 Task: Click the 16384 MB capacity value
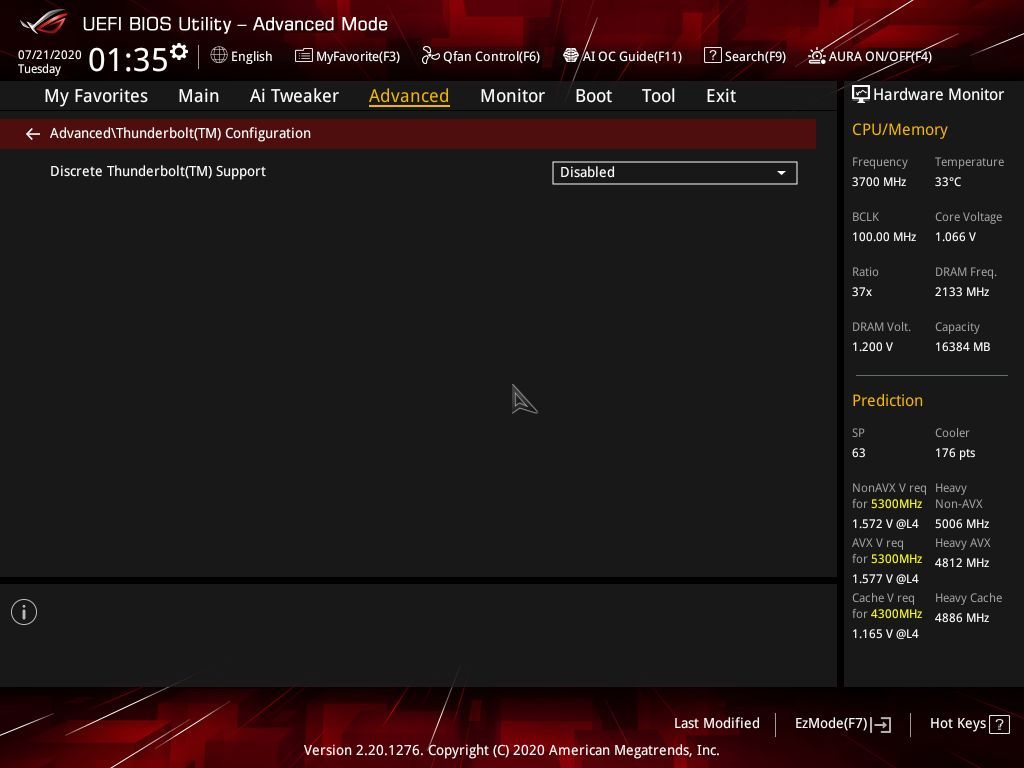[962, 347]
